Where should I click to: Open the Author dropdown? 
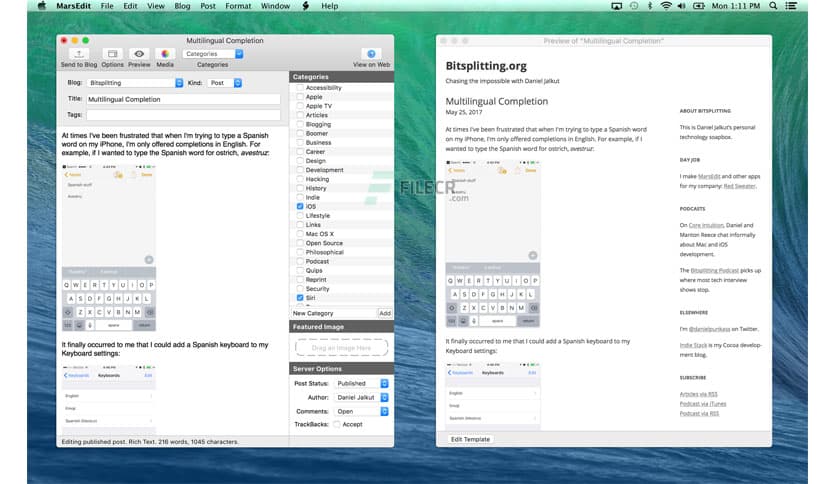361,397
